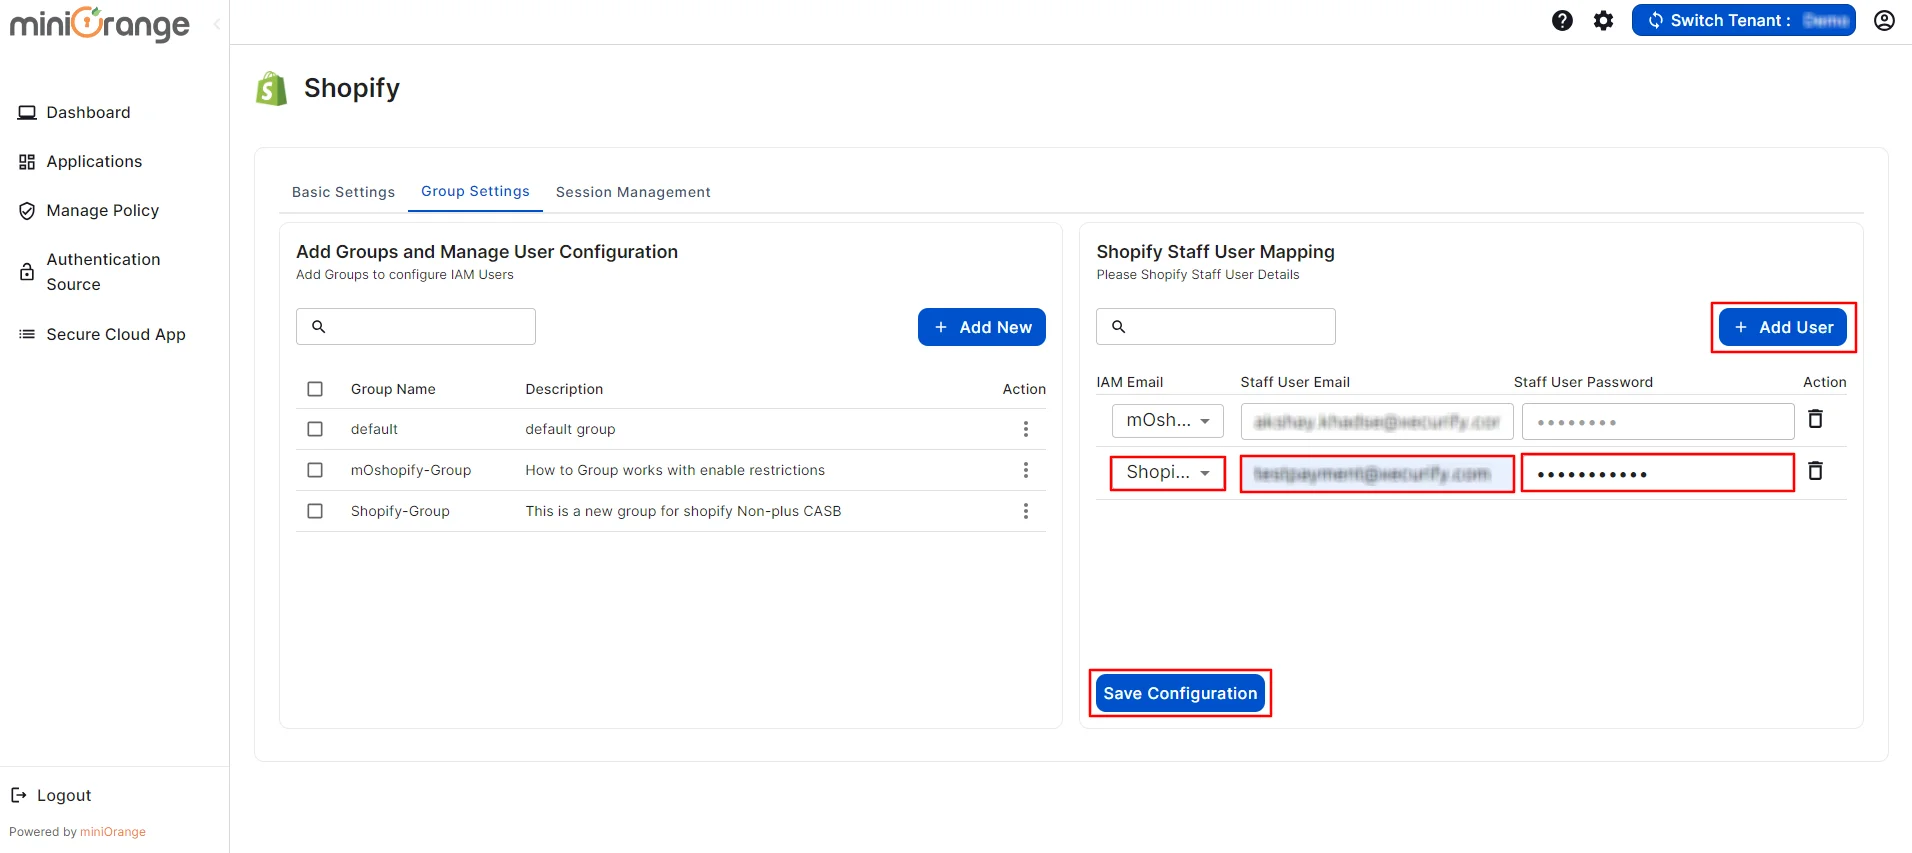Collapse the sidebar using the chevron
This screenshot has height=853, width=1912.
(216, 24)
